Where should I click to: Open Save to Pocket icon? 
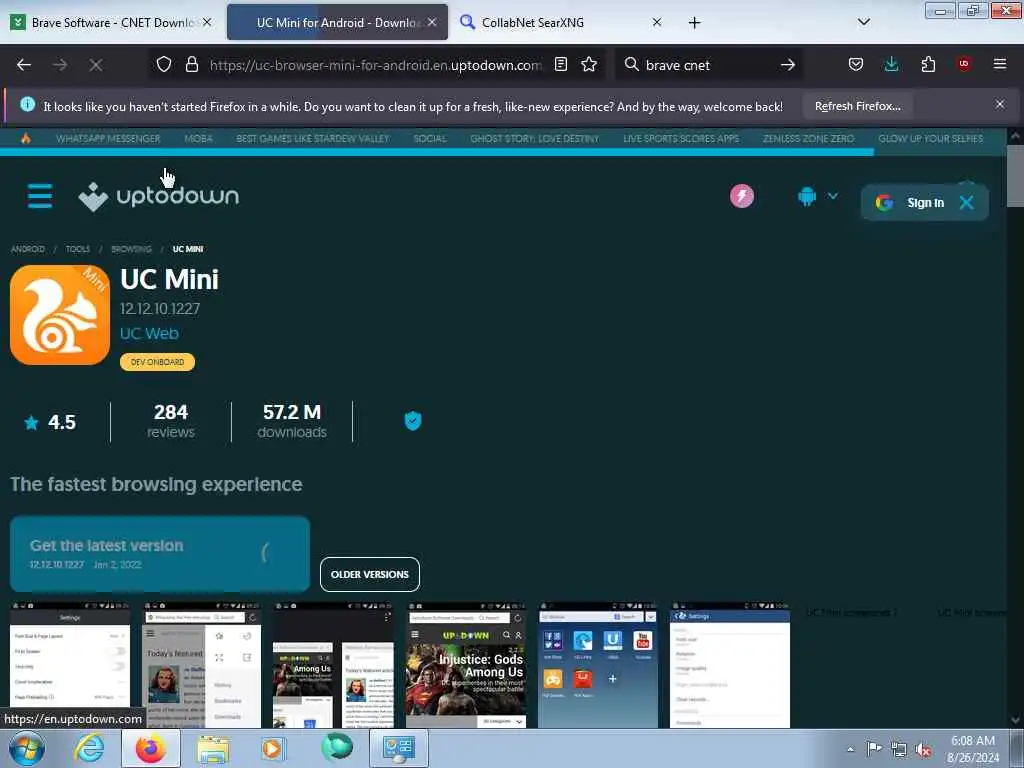pyautogui.click(x=856, y=64)
